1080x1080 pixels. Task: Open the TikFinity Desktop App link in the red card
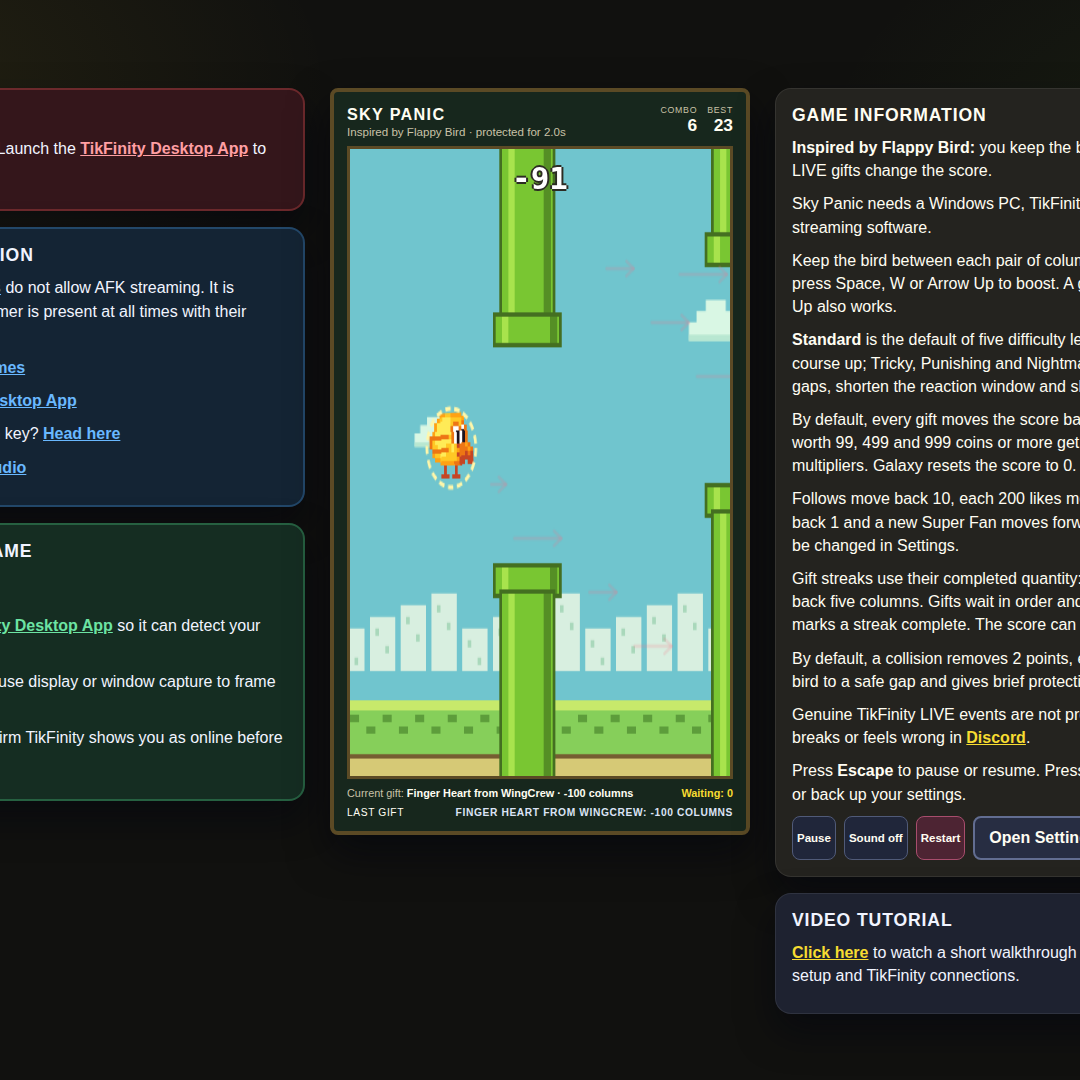pyautogui.click(x=164, y=149)
